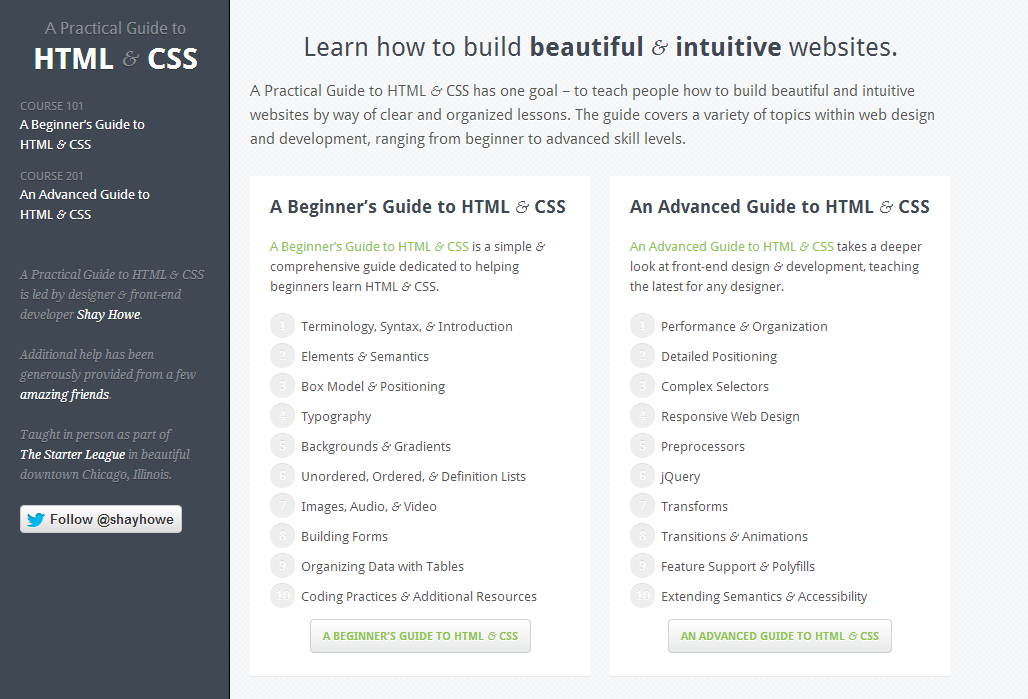Click the Twitter bird icon on the Follow button
Viewport: 1028px width, 699px height.
pos(37,518)
